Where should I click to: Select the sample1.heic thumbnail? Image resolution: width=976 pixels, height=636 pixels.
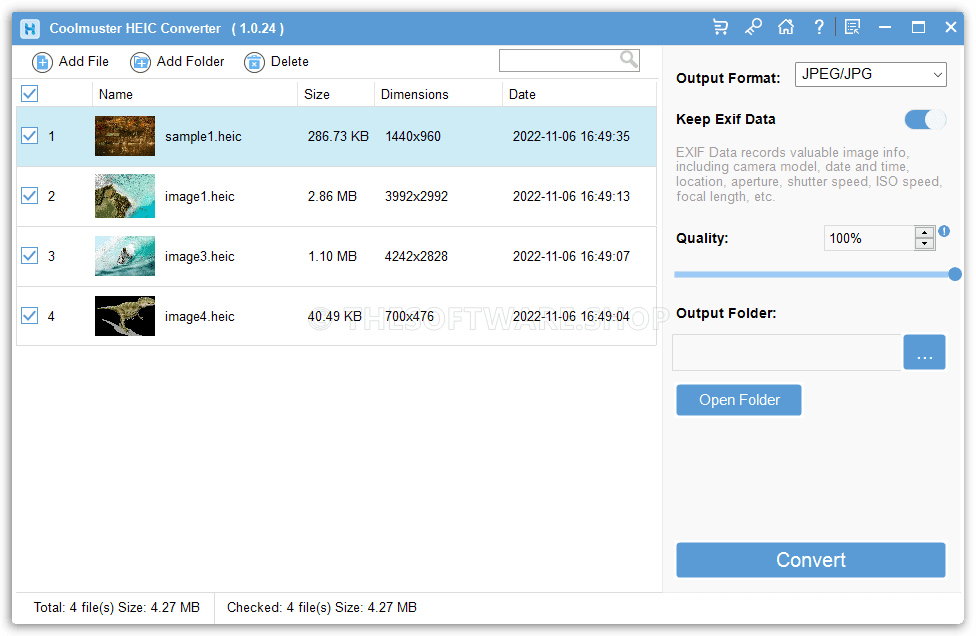pos(125,136)
